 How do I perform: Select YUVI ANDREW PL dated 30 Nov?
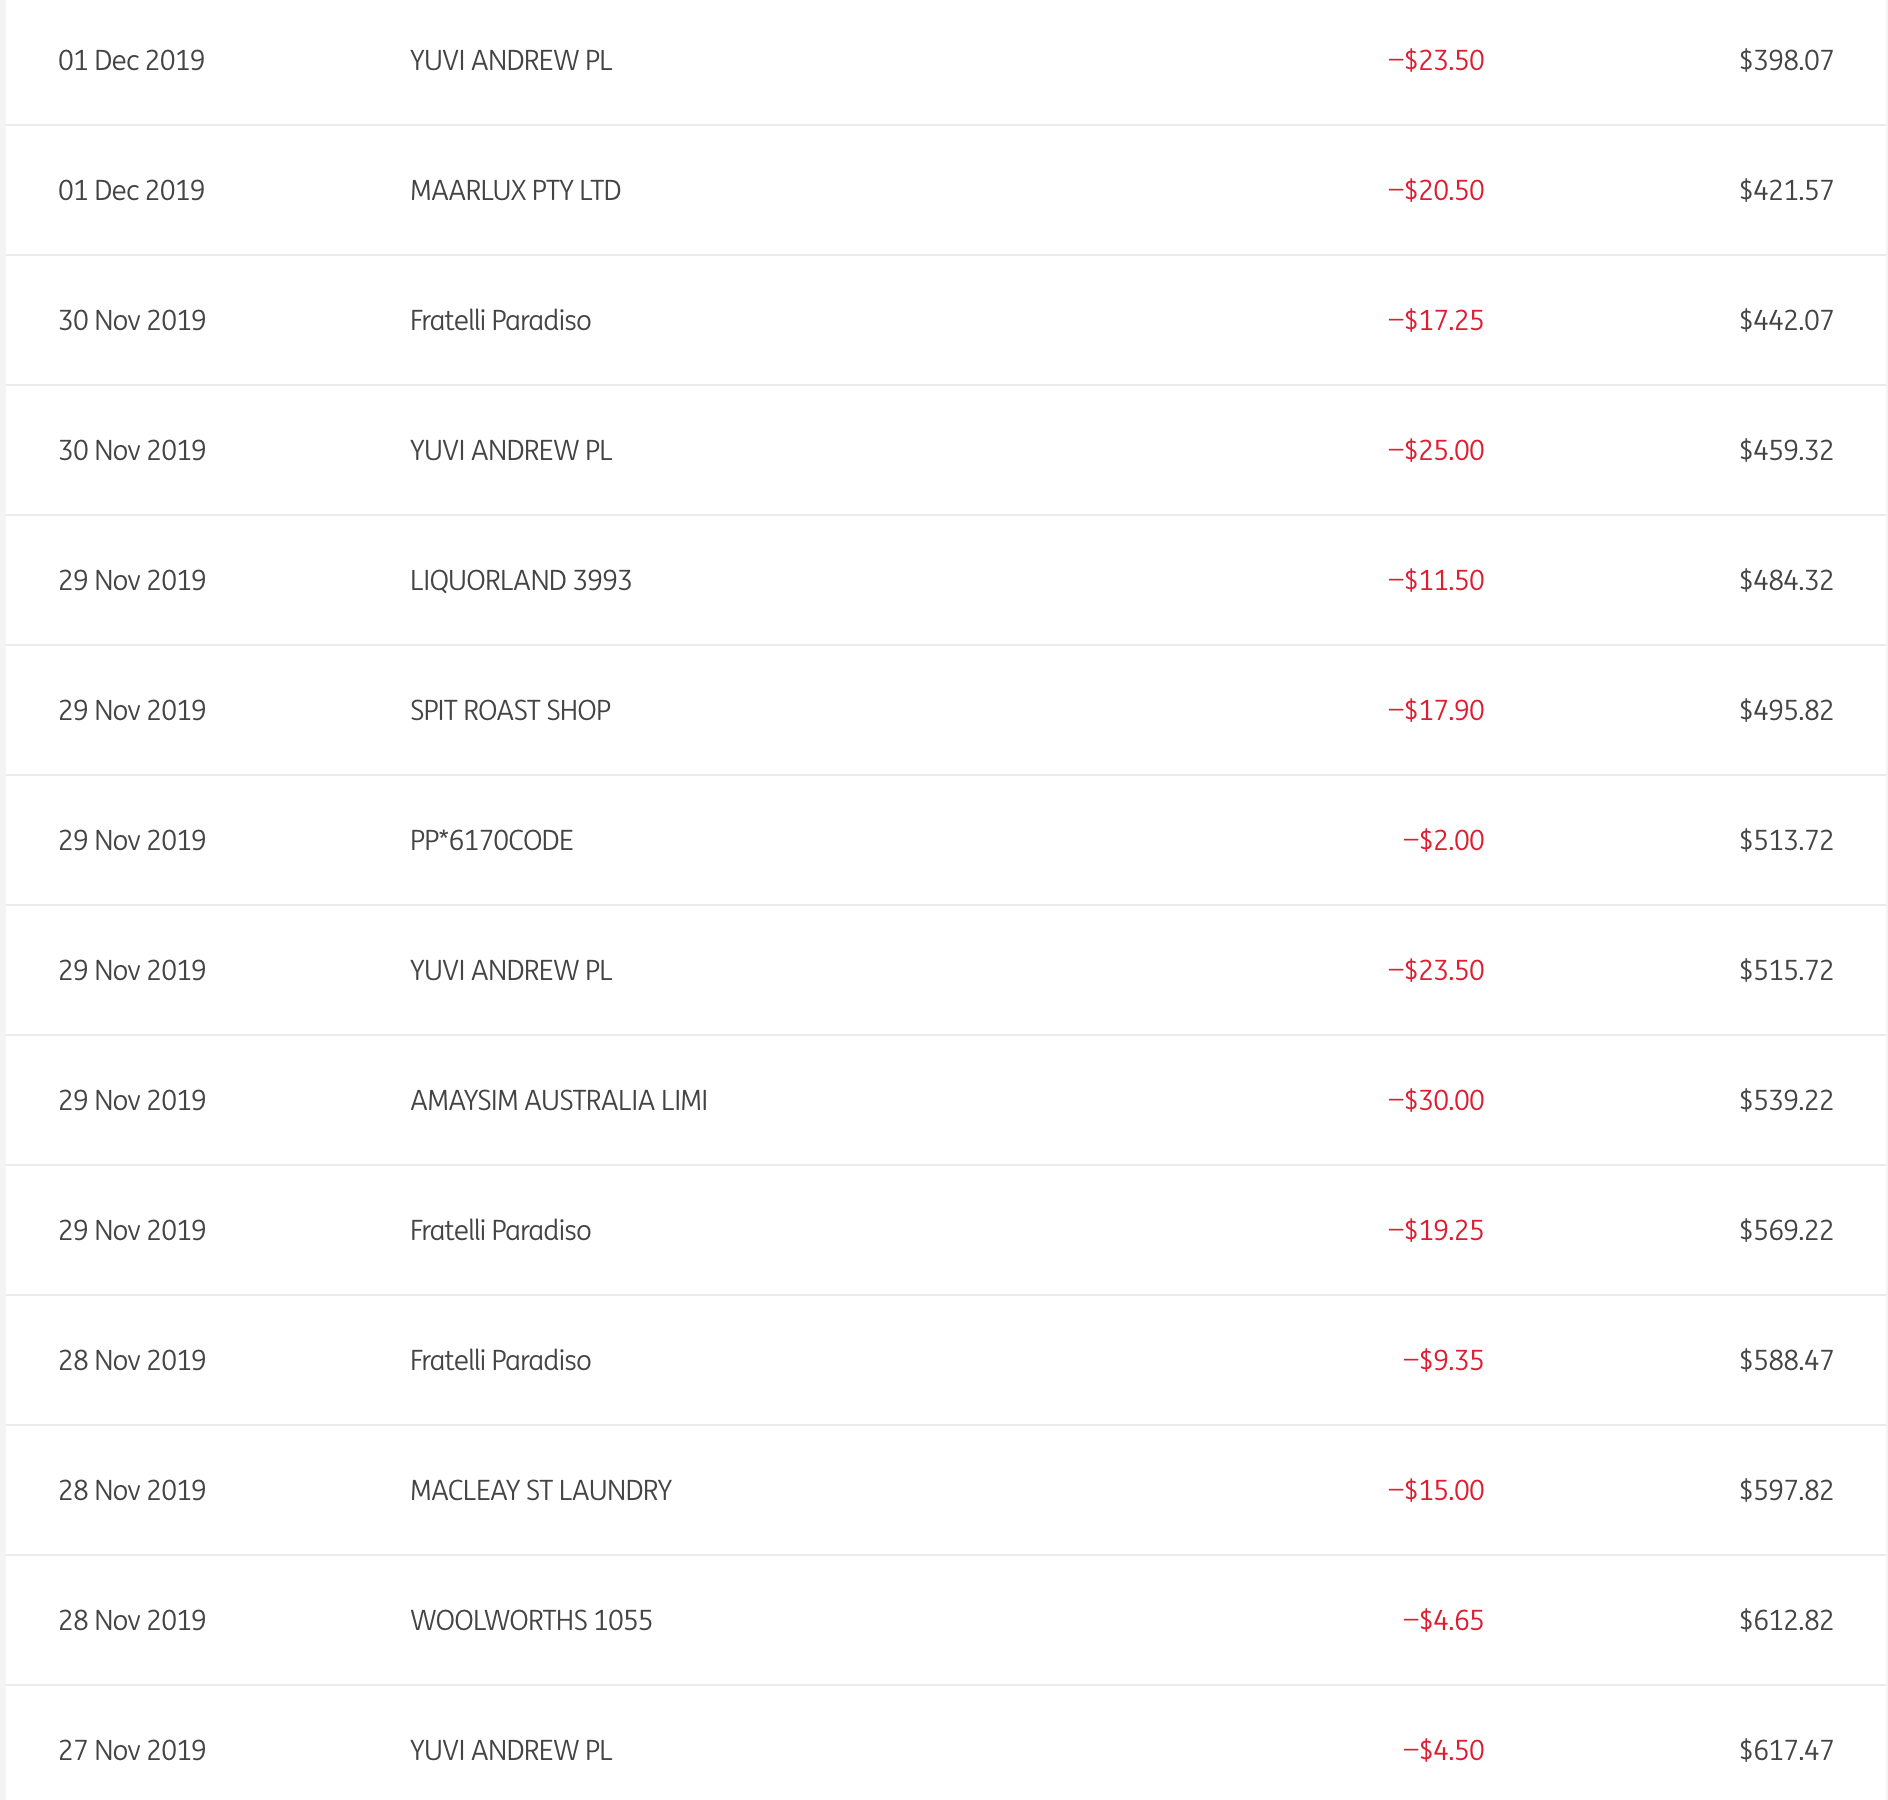510,450
